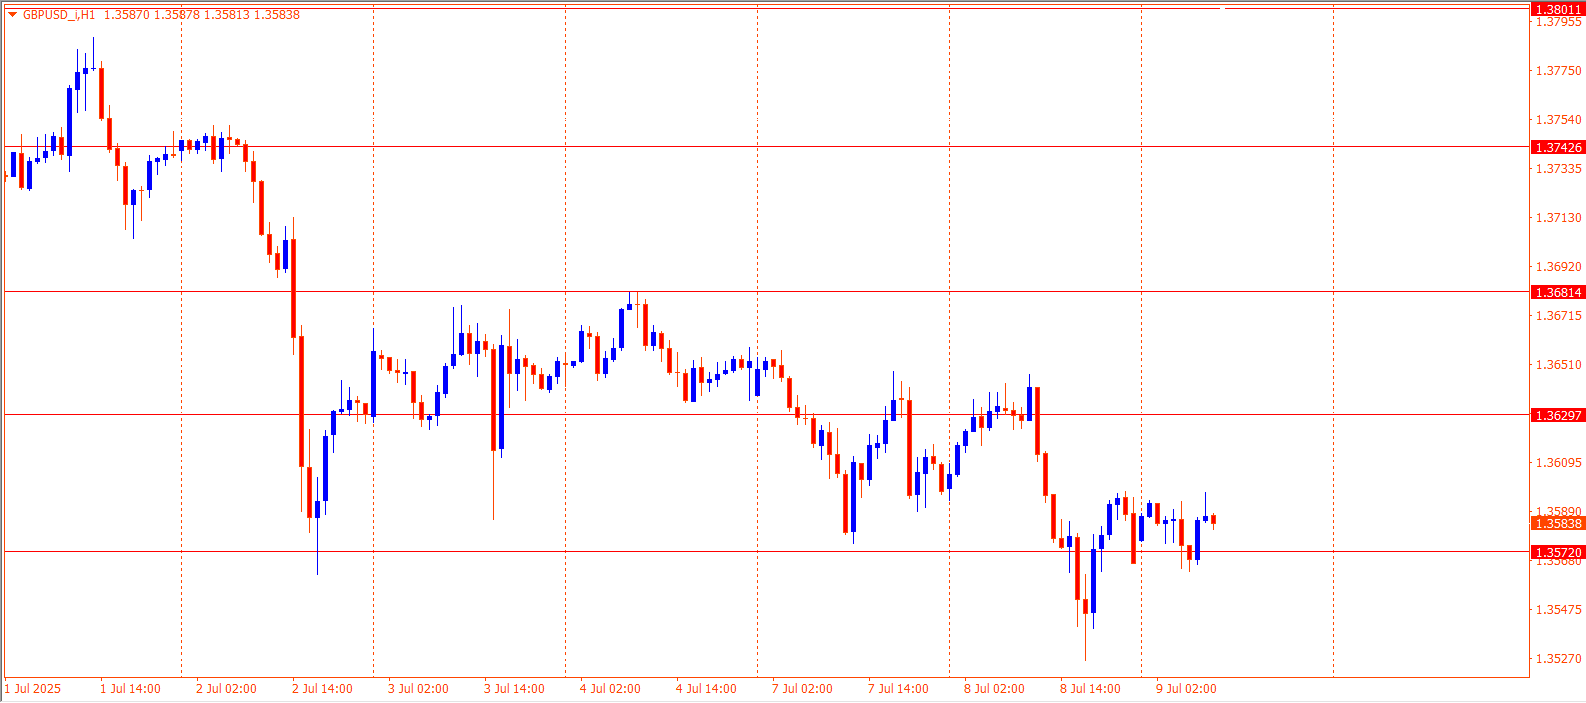Select the horizontal support line at 1.35720
The width and height of the screenshot is (1586, 703).
pyautogui.click(x=766, y=551)
